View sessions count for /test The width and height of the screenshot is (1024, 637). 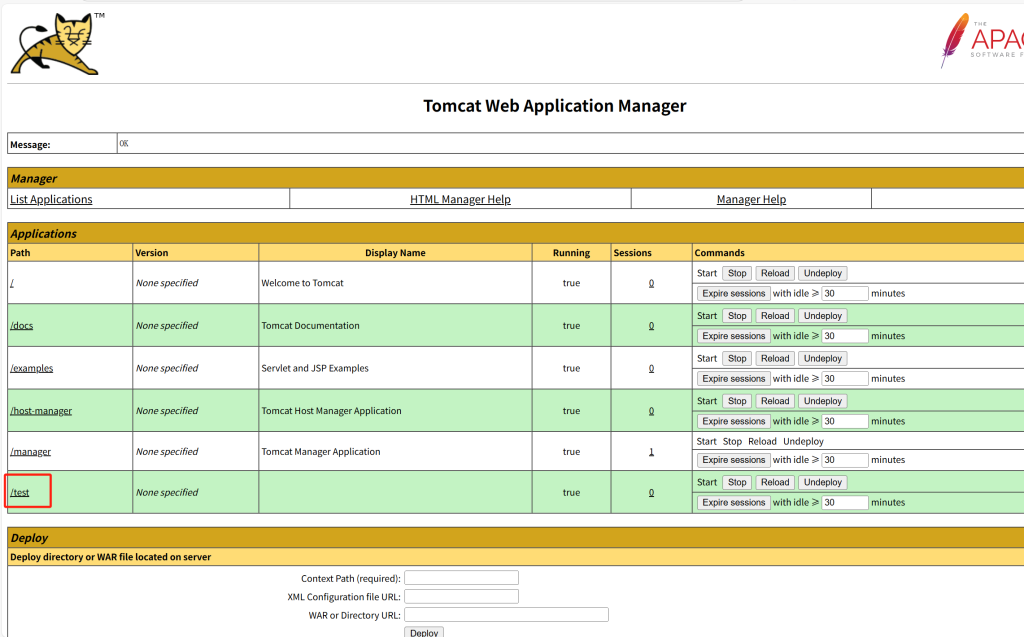tap(651, 492)
